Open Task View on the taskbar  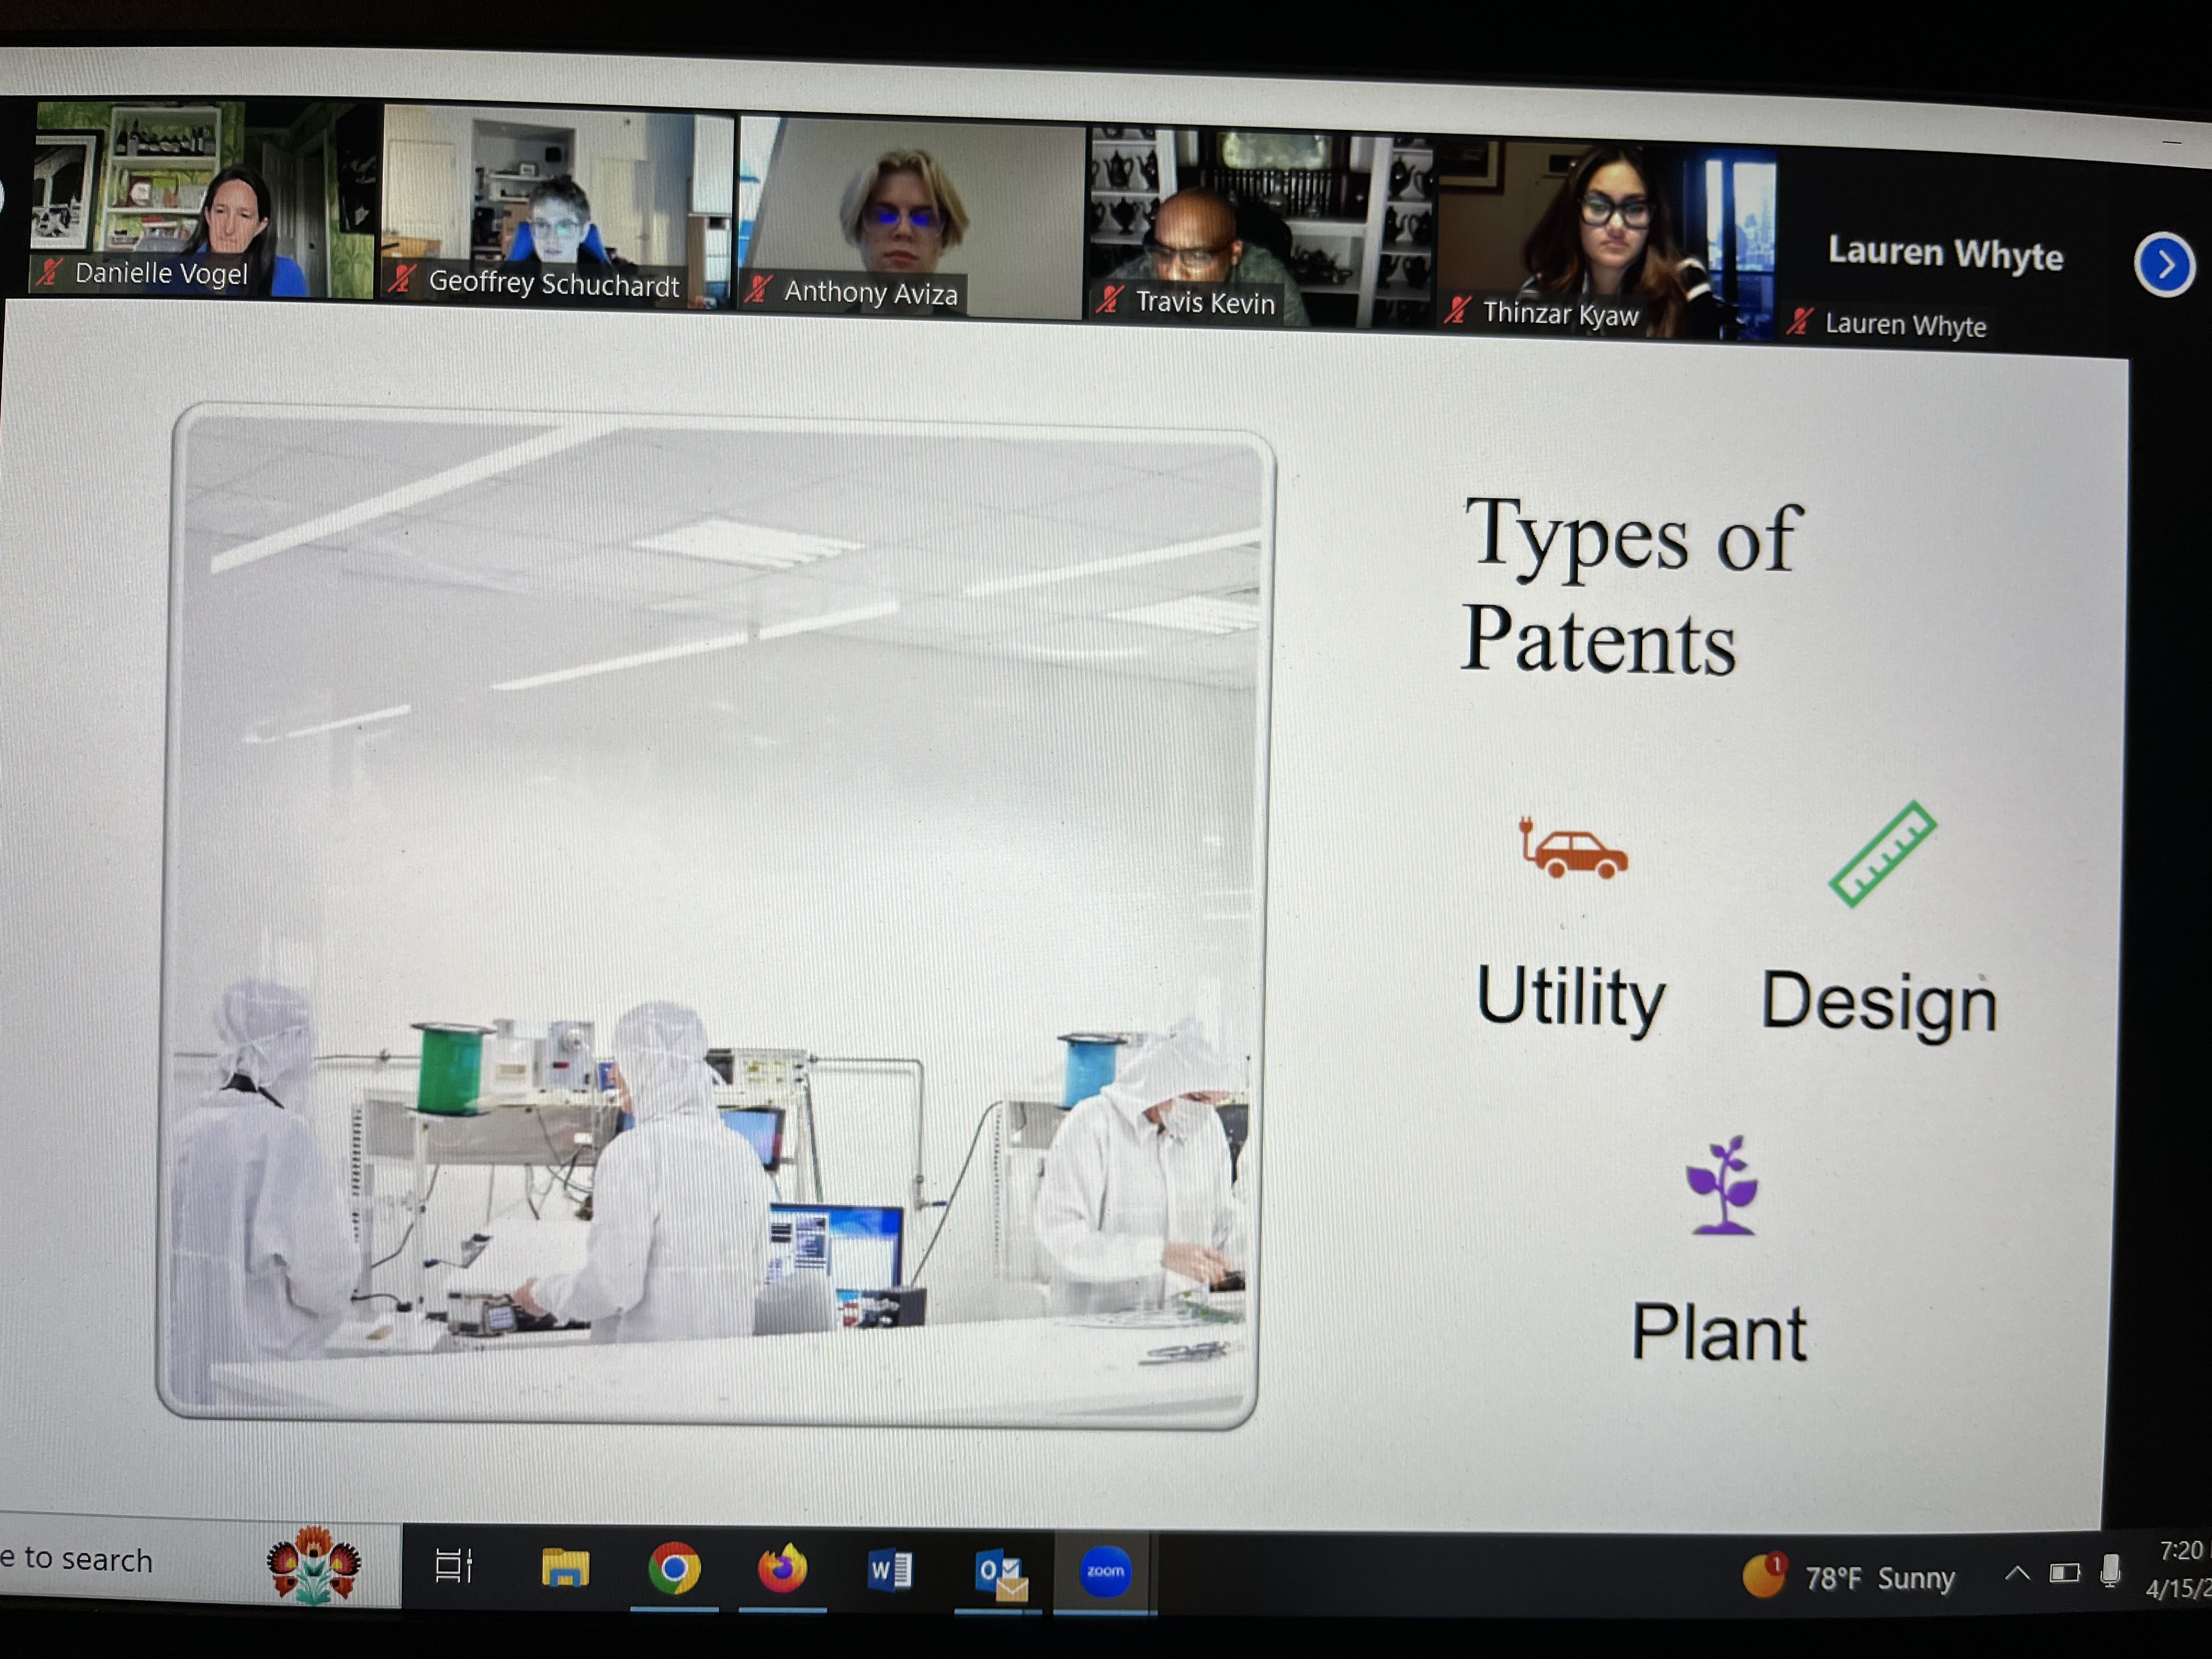point(453,1566)
